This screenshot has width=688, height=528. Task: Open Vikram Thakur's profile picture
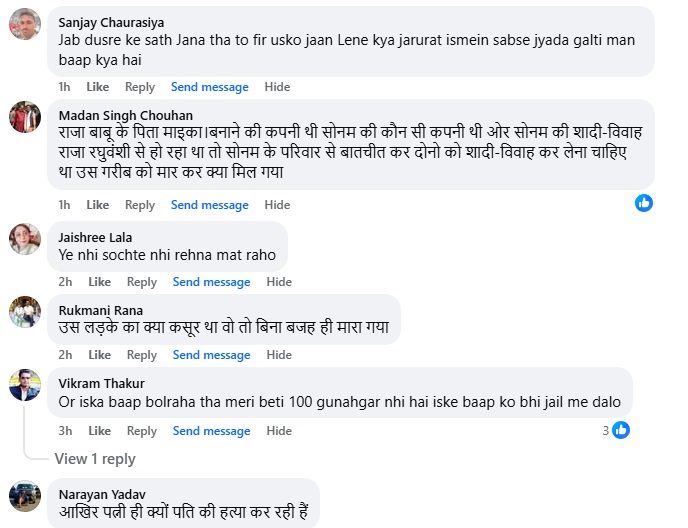click(x=25, y=385)
